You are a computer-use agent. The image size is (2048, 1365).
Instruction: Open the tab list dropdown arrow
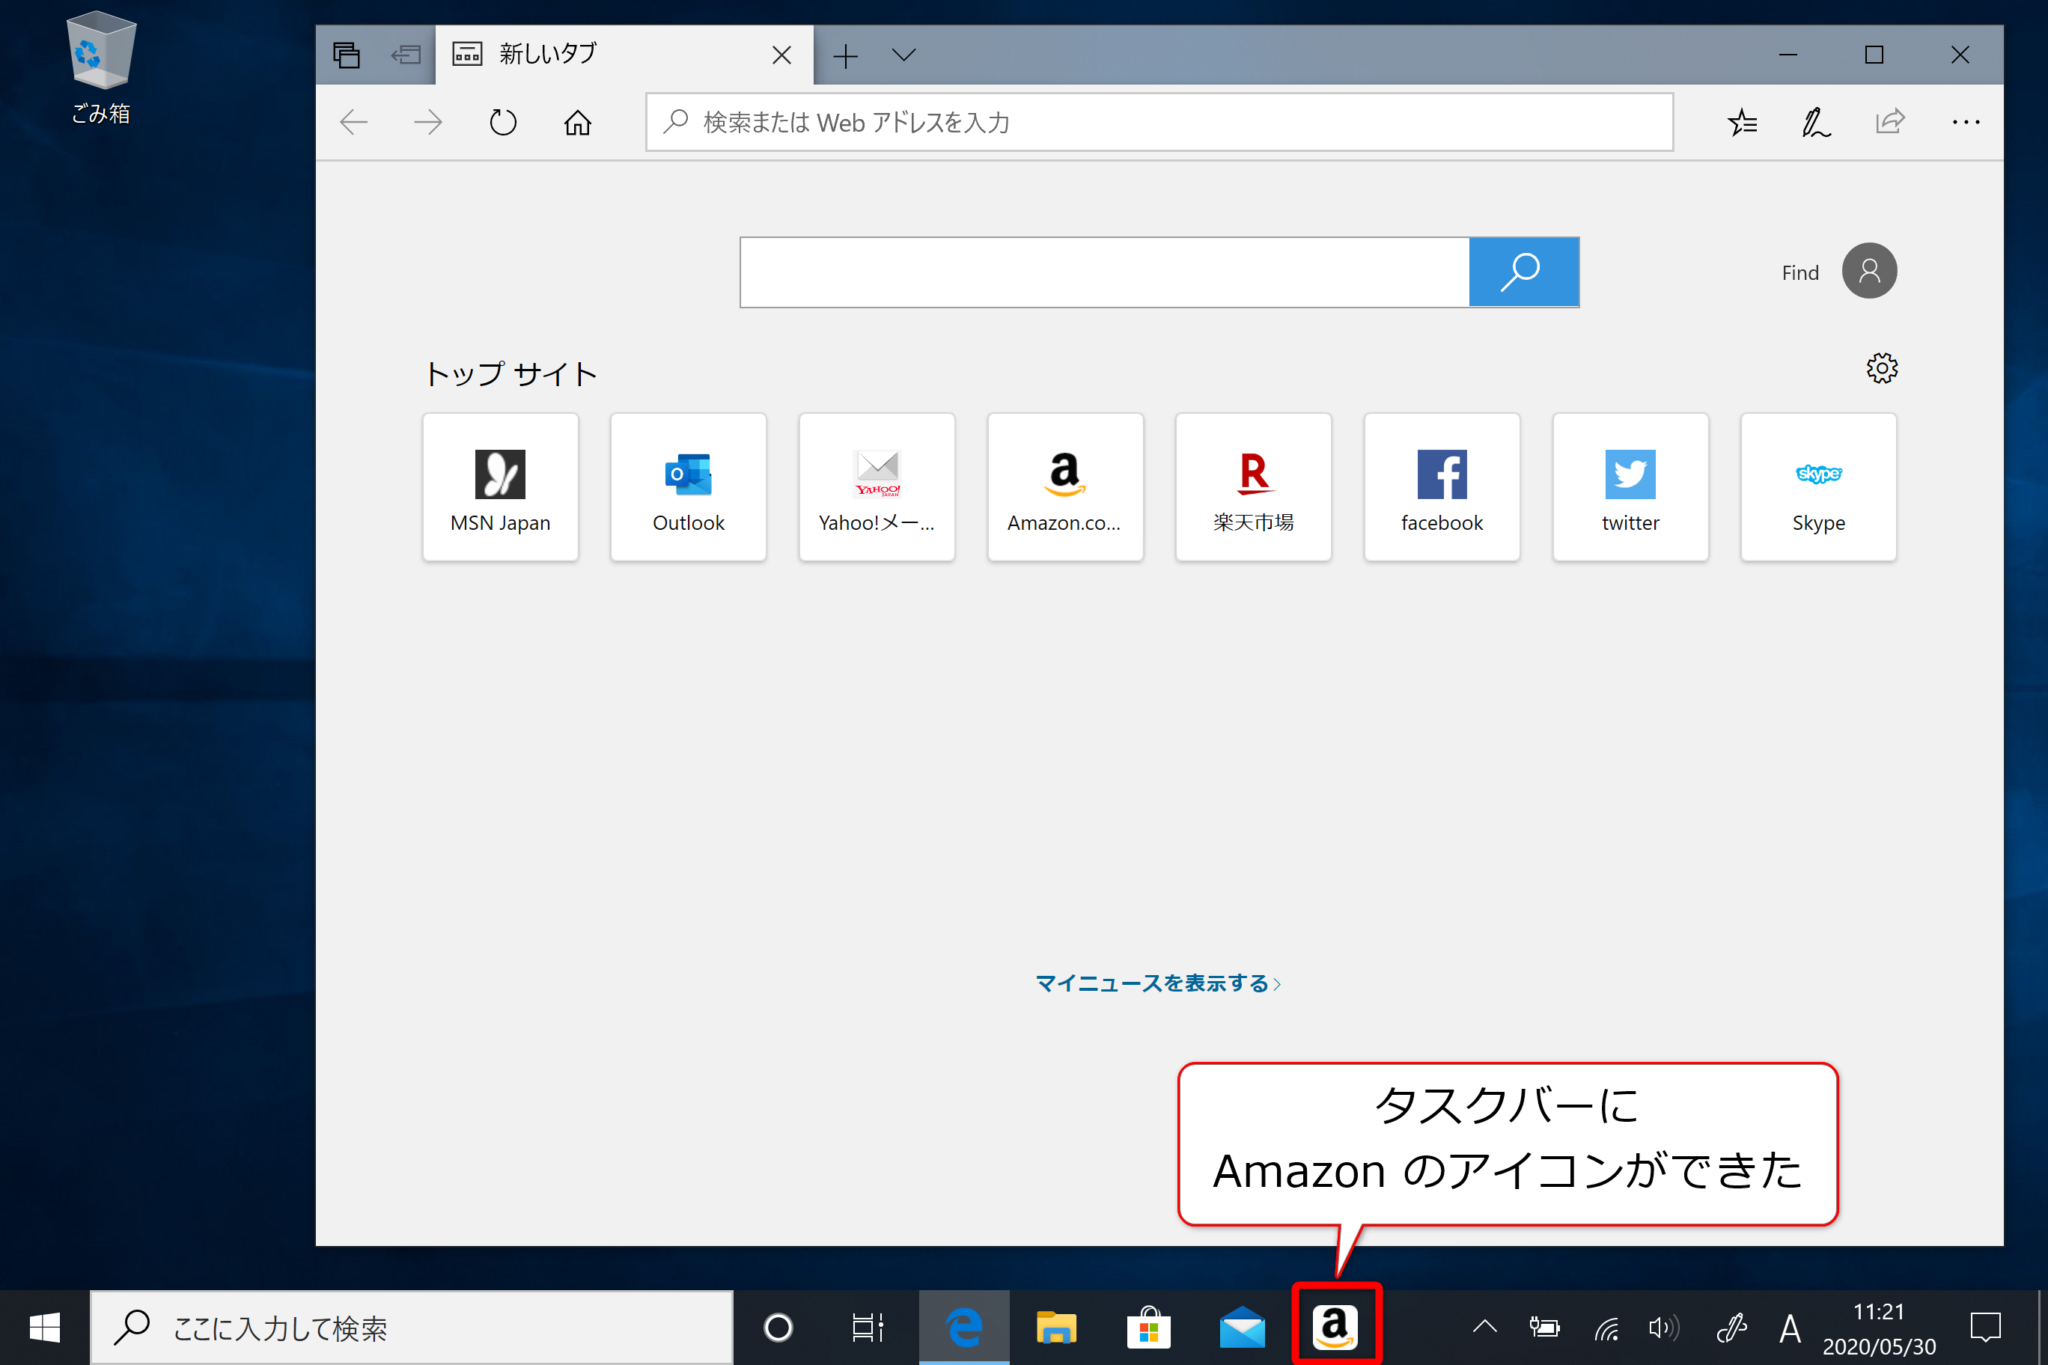pos(903,55)
